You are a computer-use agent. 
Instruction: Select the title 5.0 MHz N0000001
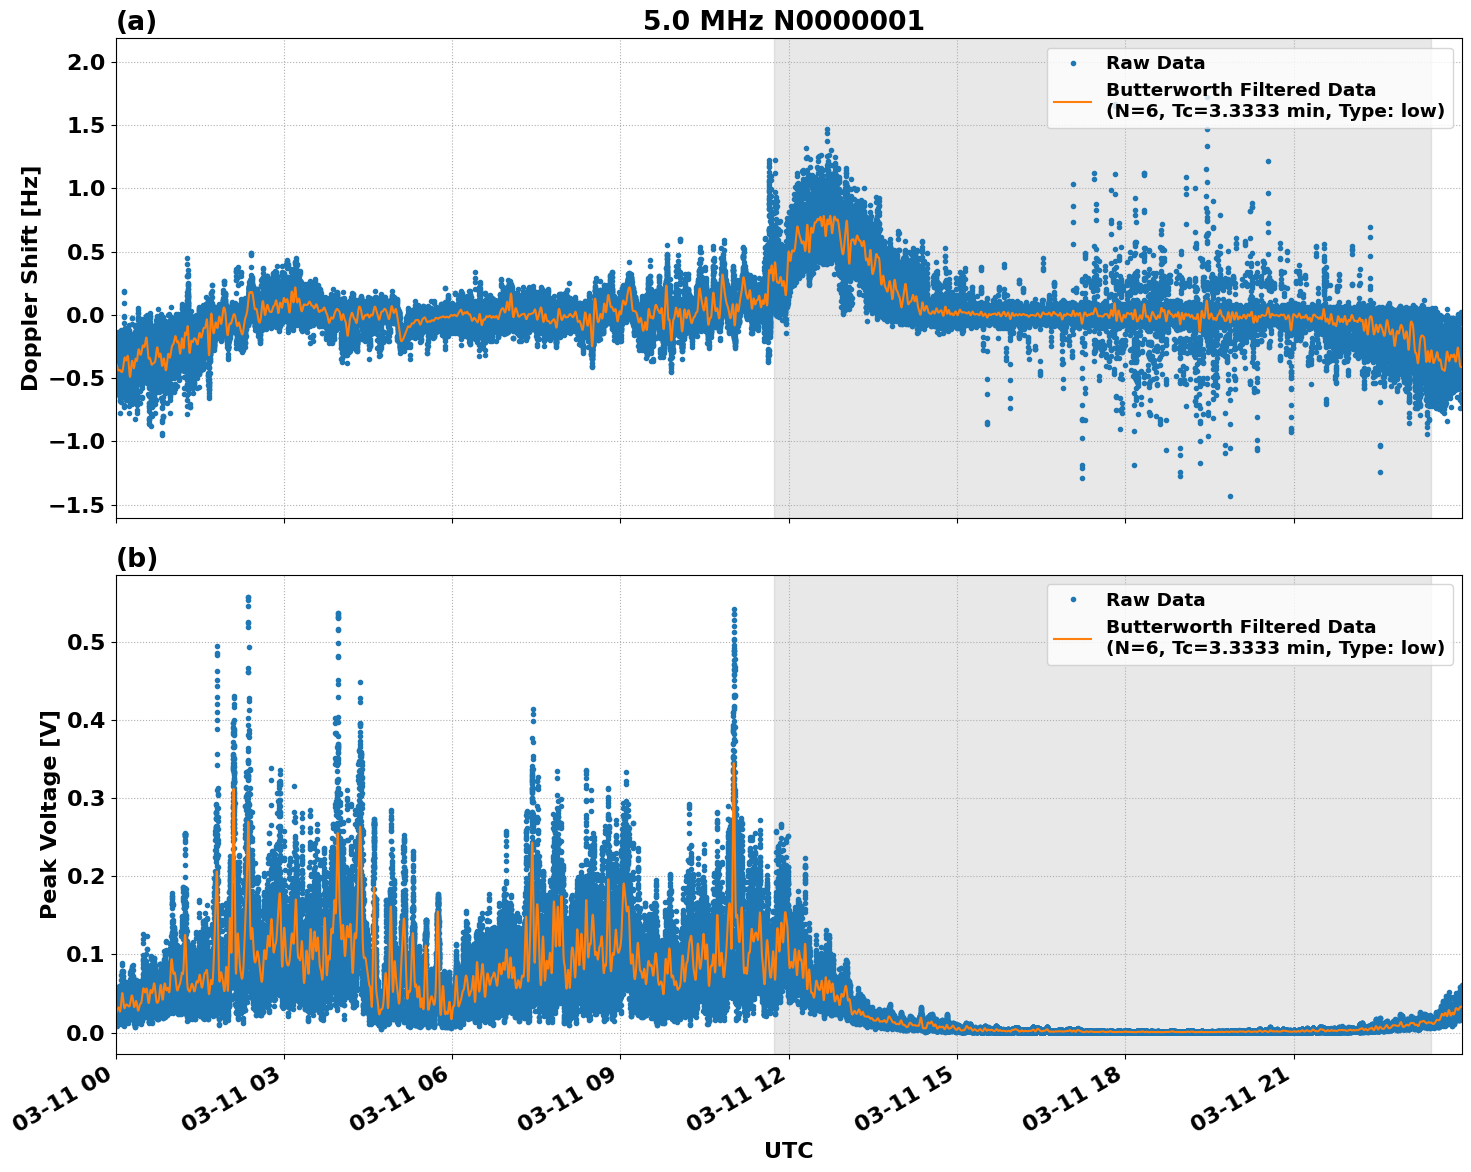(786, 18)
